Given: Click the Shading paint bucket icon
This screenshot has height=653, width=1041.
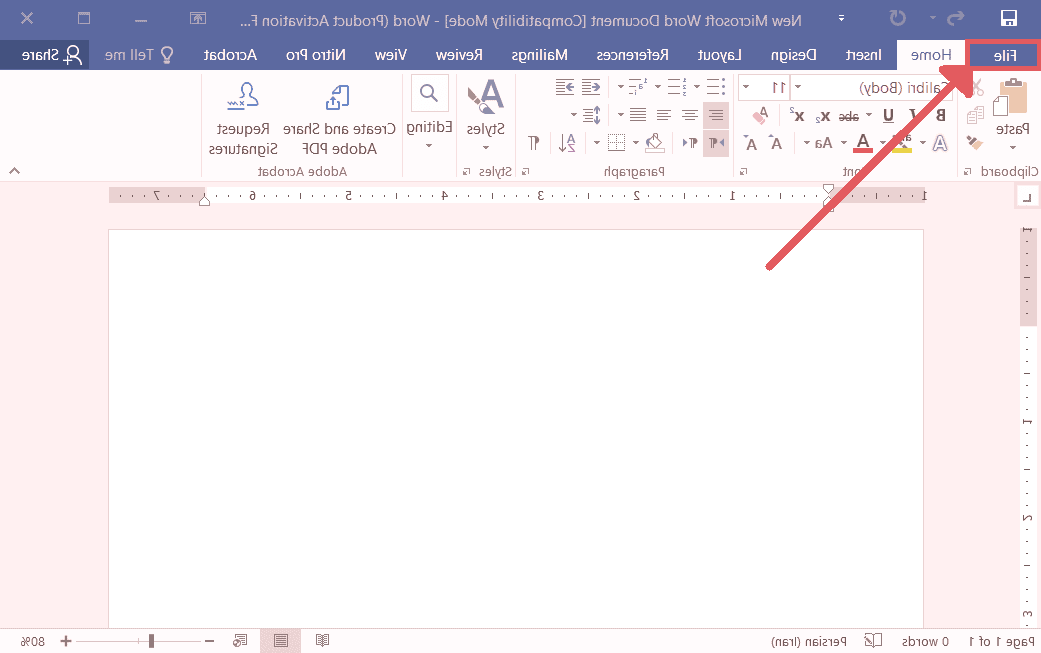Looking at the screenshot, I should (654, 142).
